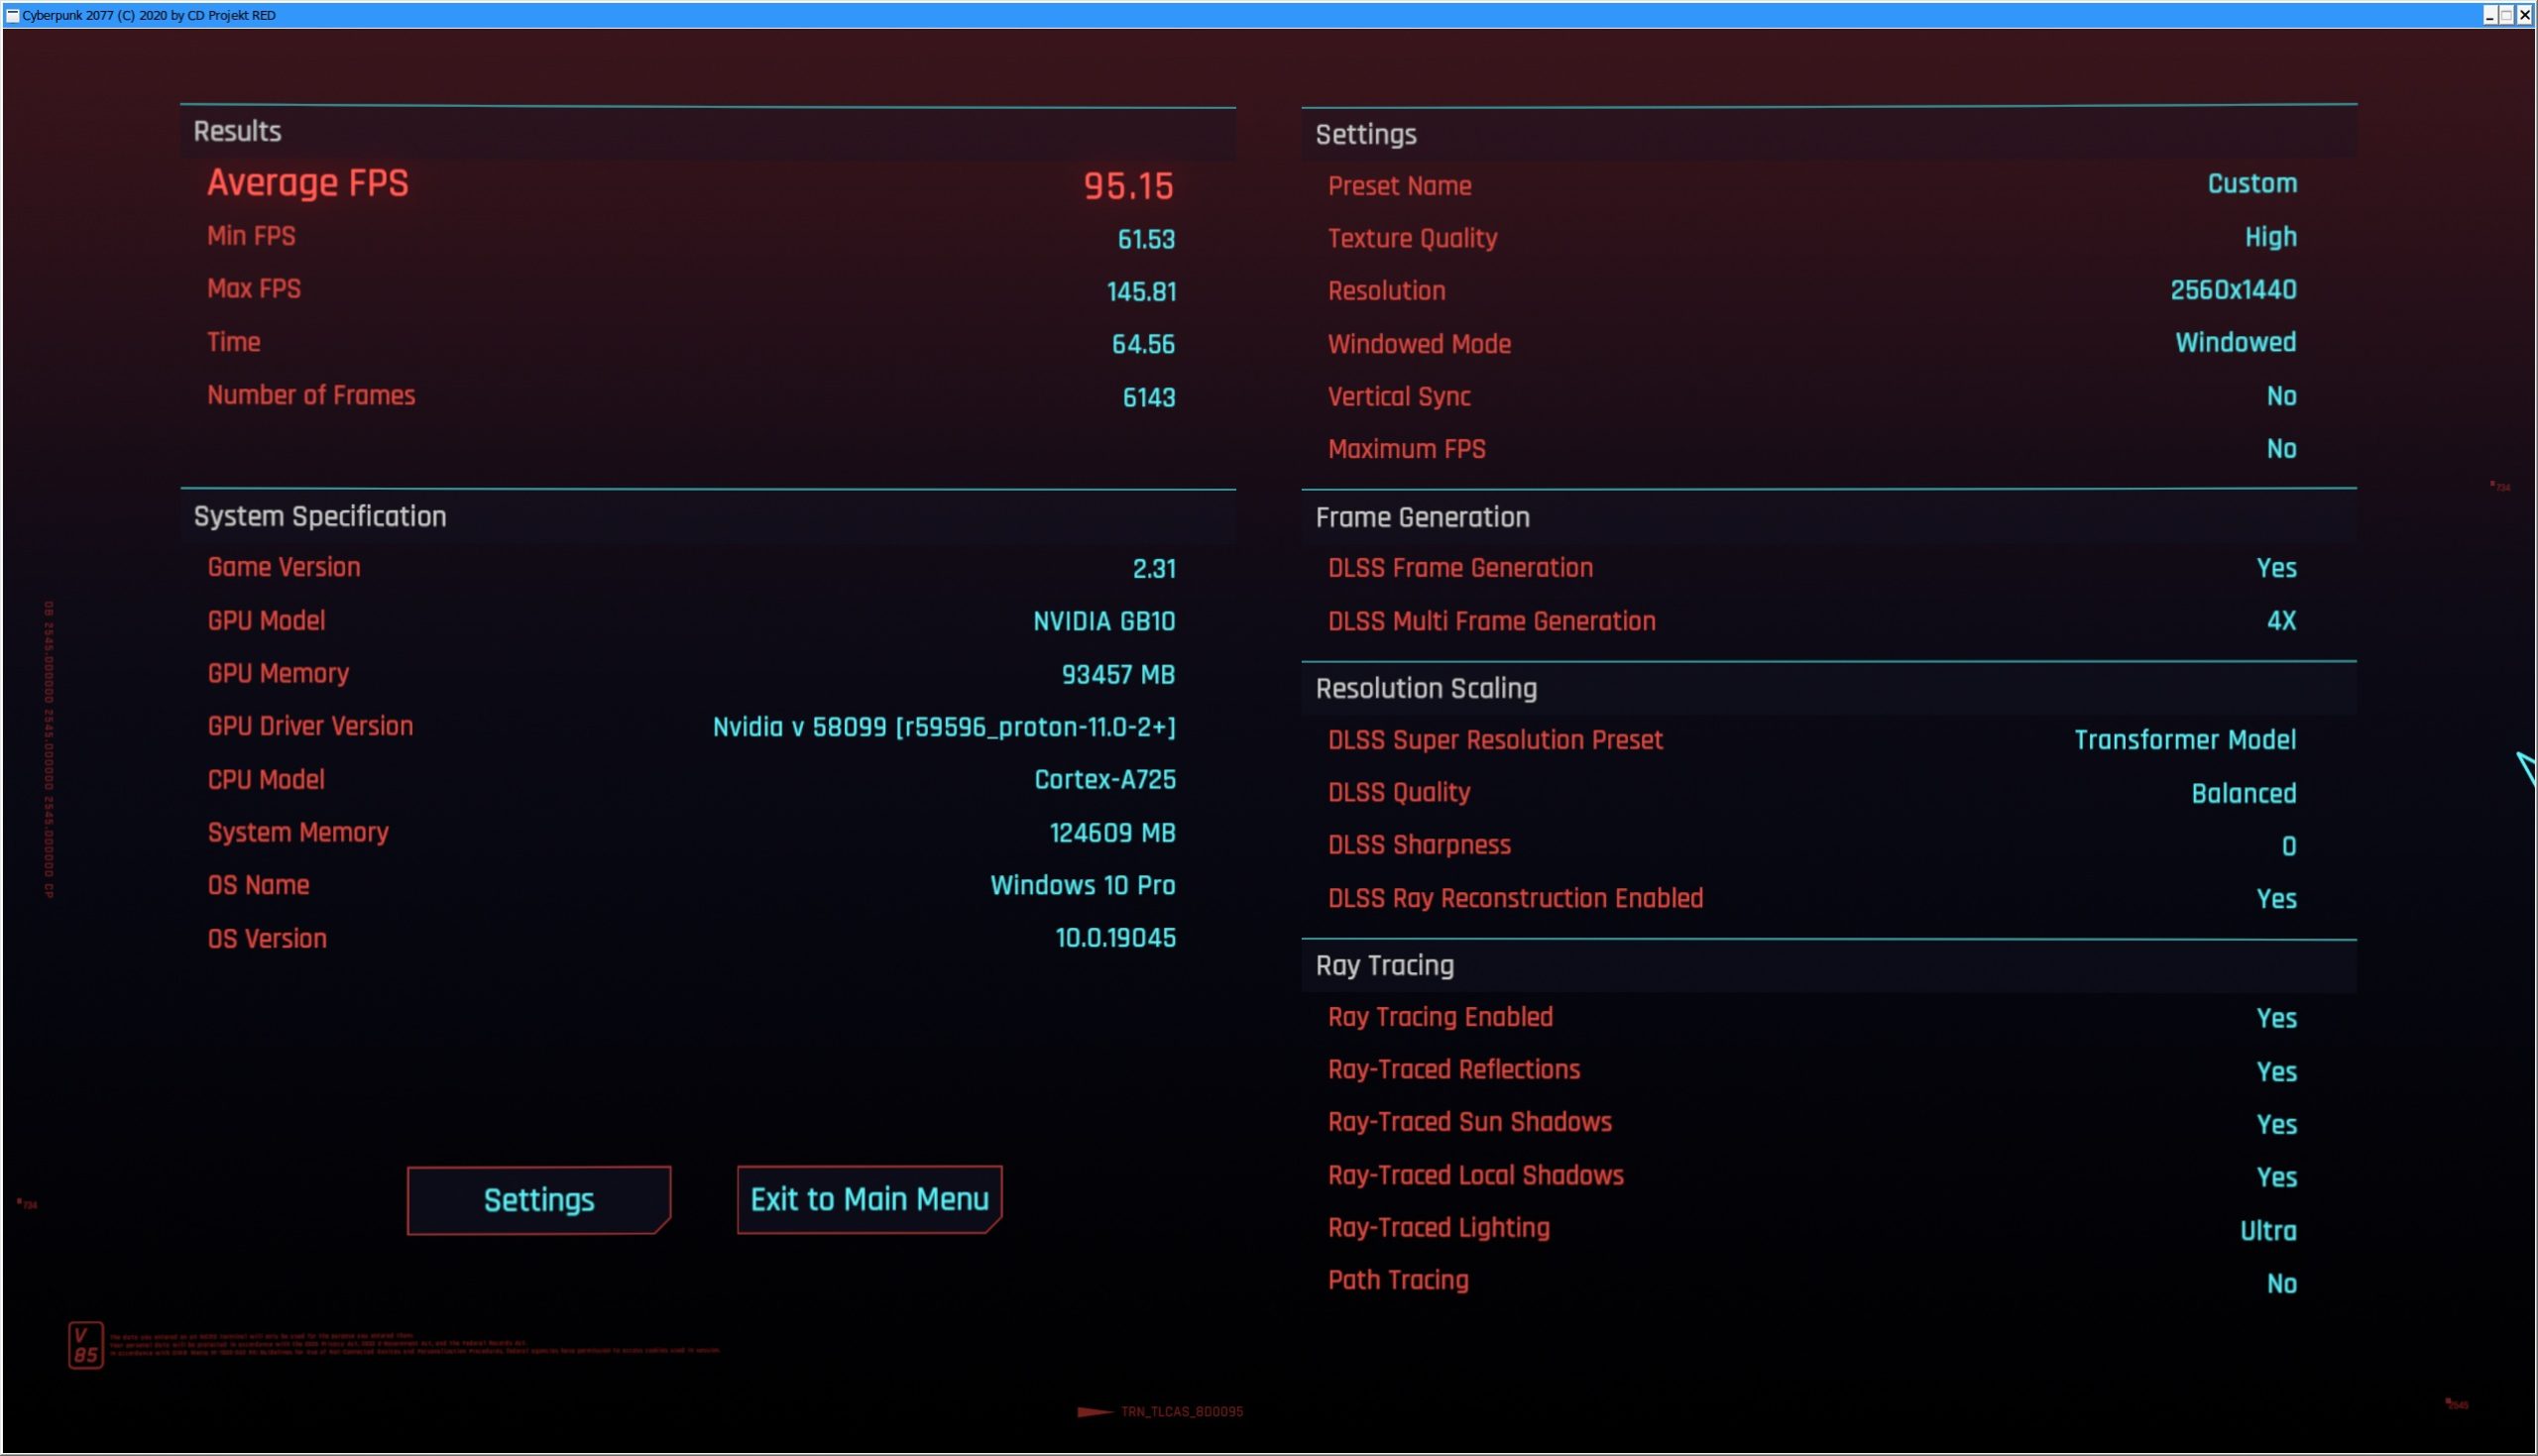This screenshot has width=2538, height=1456.
Task: Click DLSS Frame Generation Yes value
Action: (2277, 568)
